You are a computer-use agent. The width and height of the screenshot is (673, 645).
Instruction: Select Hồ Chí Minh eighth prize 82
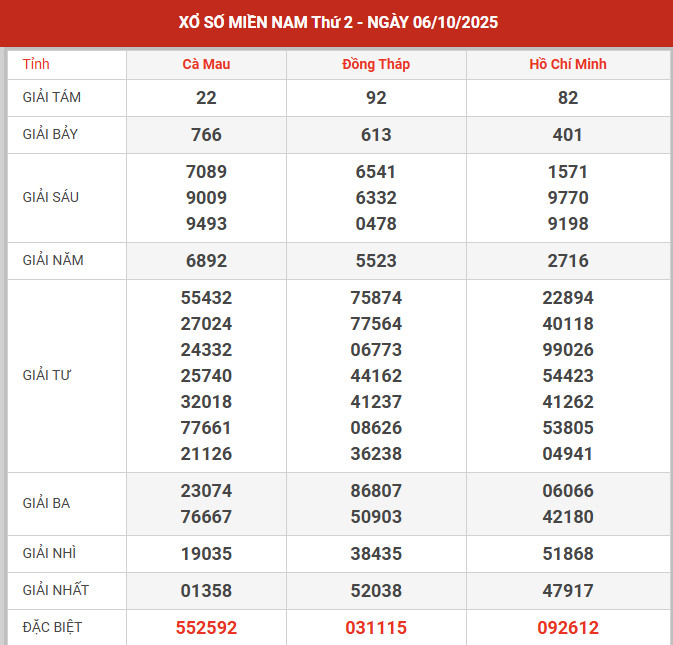(568, 98)
